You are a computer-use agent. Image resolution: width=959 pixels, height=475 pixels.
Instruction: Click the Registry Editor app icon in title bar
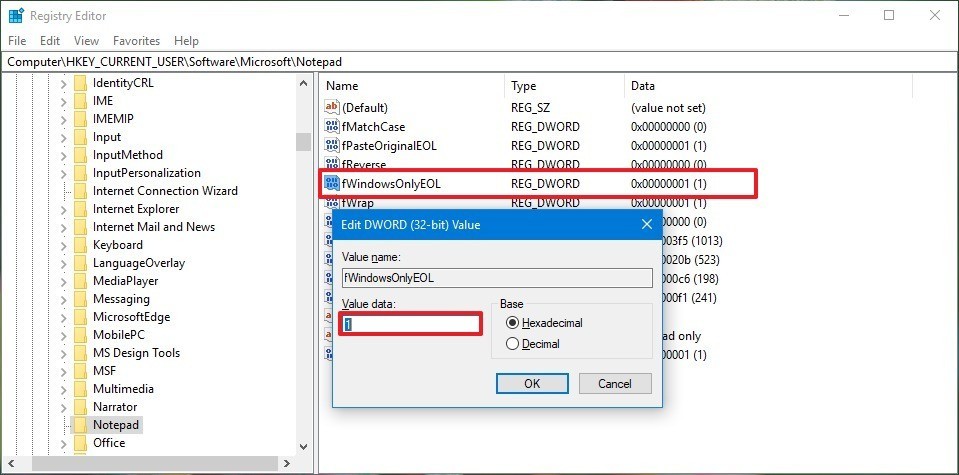click(x=16, y=15)
